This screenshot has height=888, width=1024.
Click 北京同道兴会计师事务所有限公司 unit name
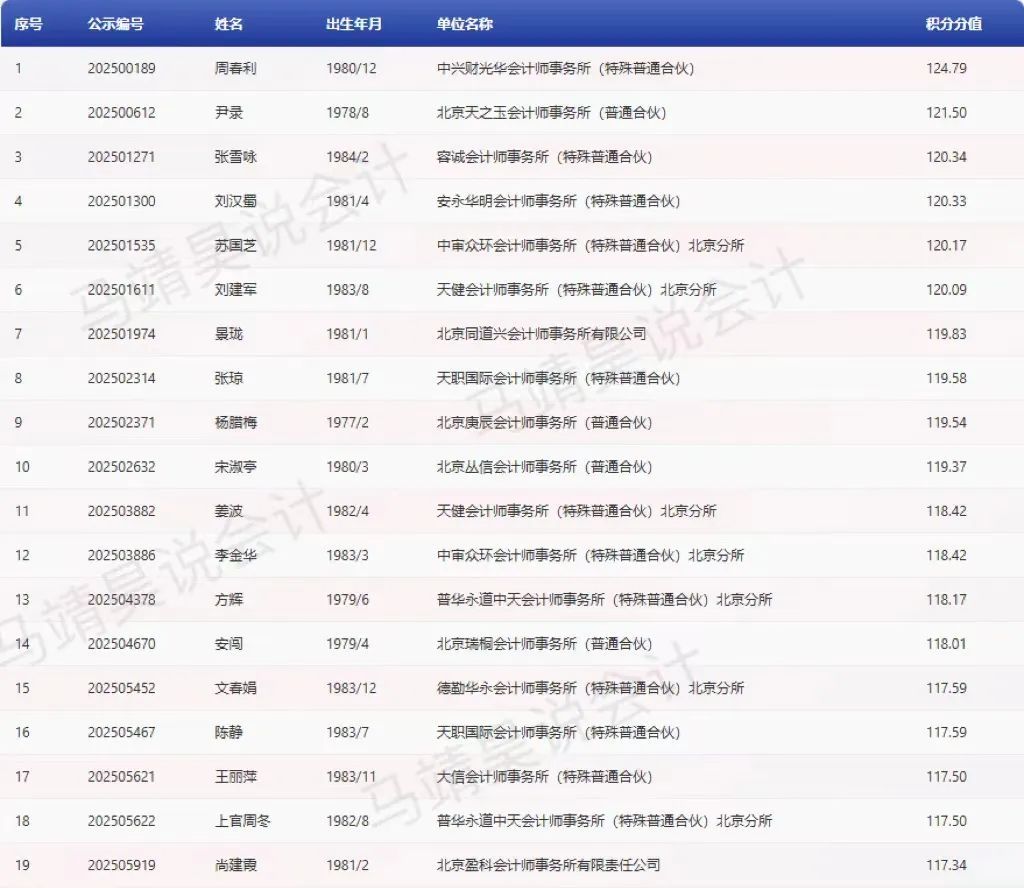point(541,334)
